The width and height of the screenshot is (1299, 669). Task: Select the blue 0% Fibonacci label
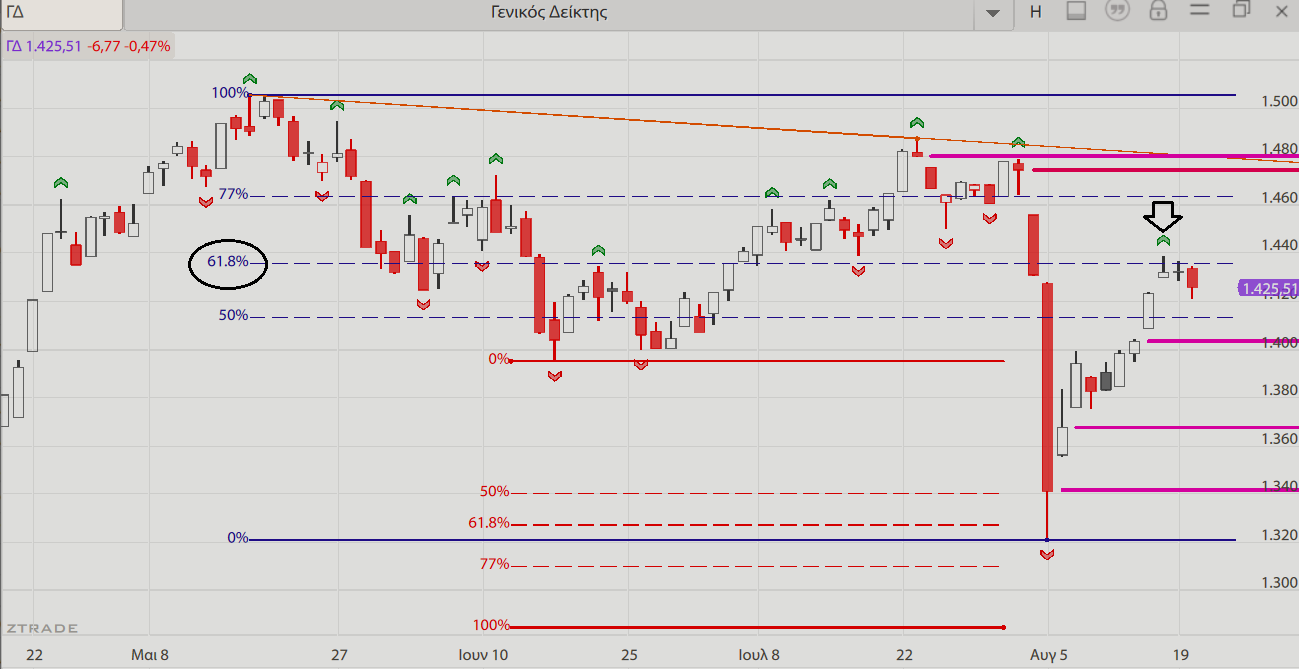click(238, 538)
